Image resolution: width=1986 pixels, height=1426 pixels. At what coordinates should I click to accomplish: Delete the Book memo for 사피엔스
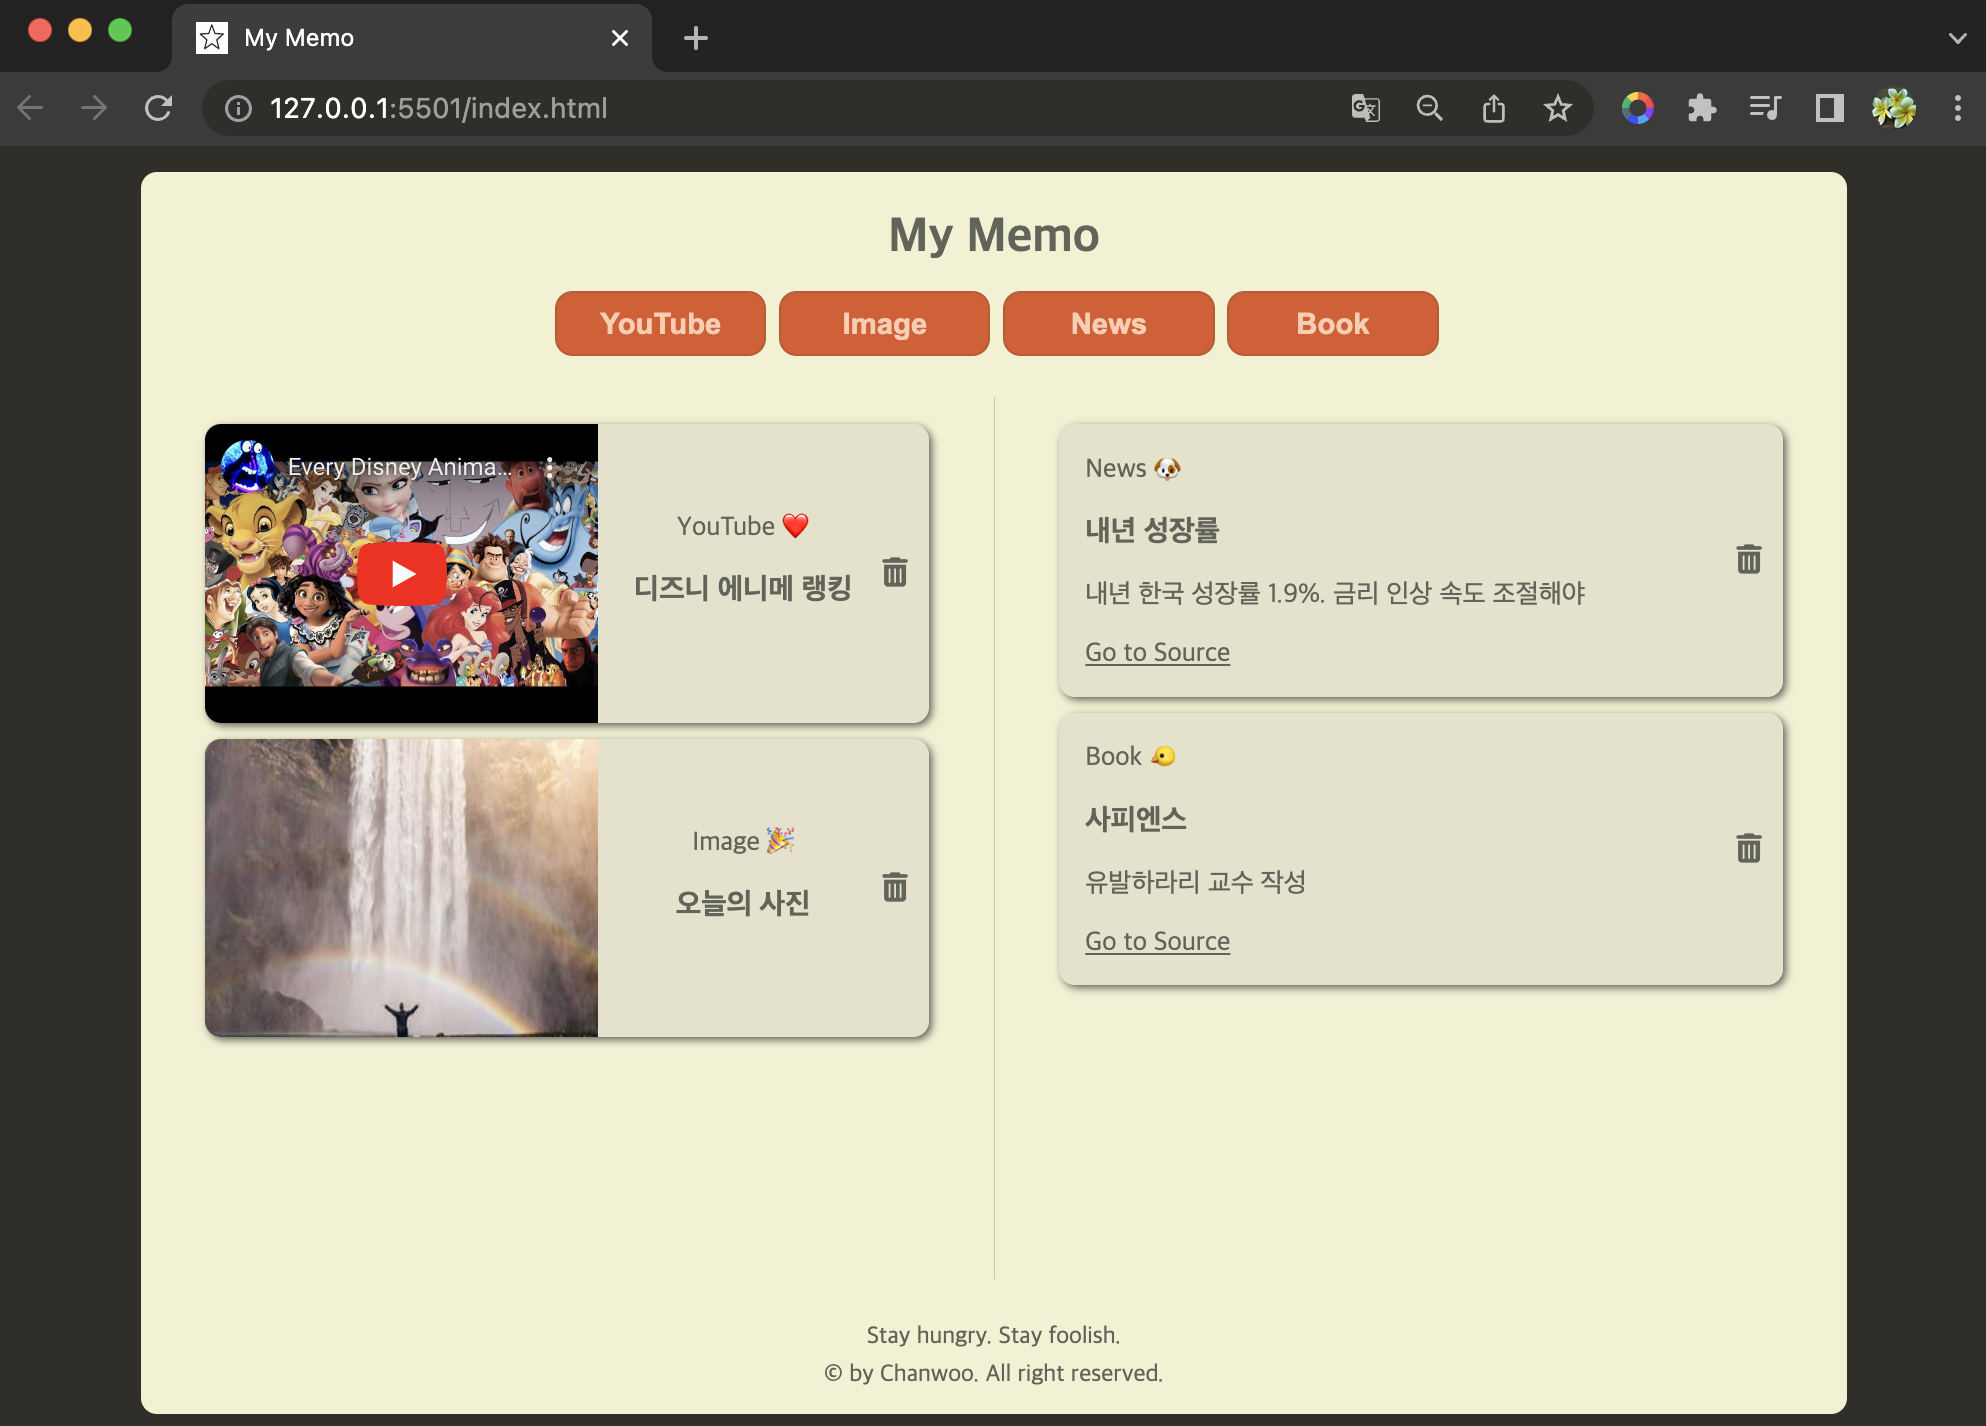(x=1748, y=847)
